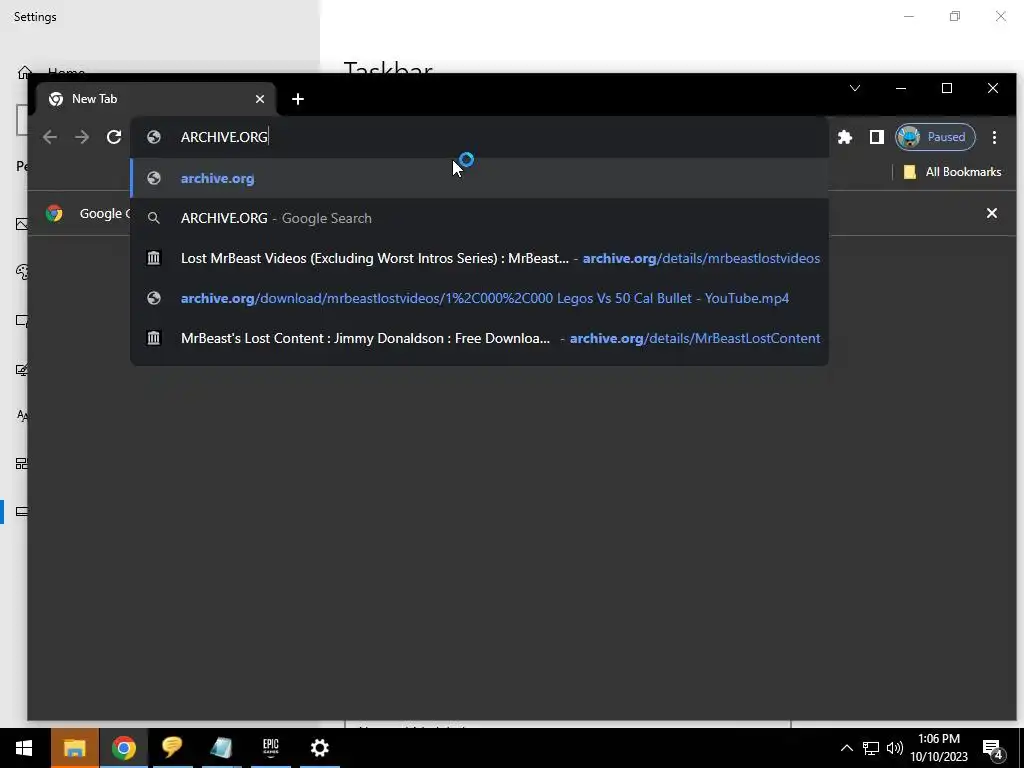Open the Windows Start menu

pos(24,748)
